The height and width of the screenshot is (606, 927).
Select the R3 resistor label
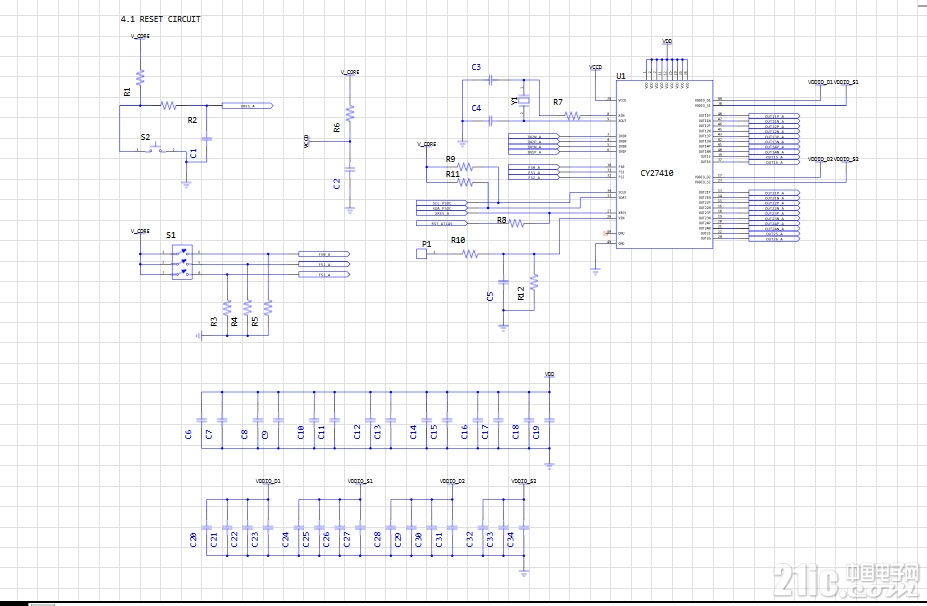click(213, 322)
